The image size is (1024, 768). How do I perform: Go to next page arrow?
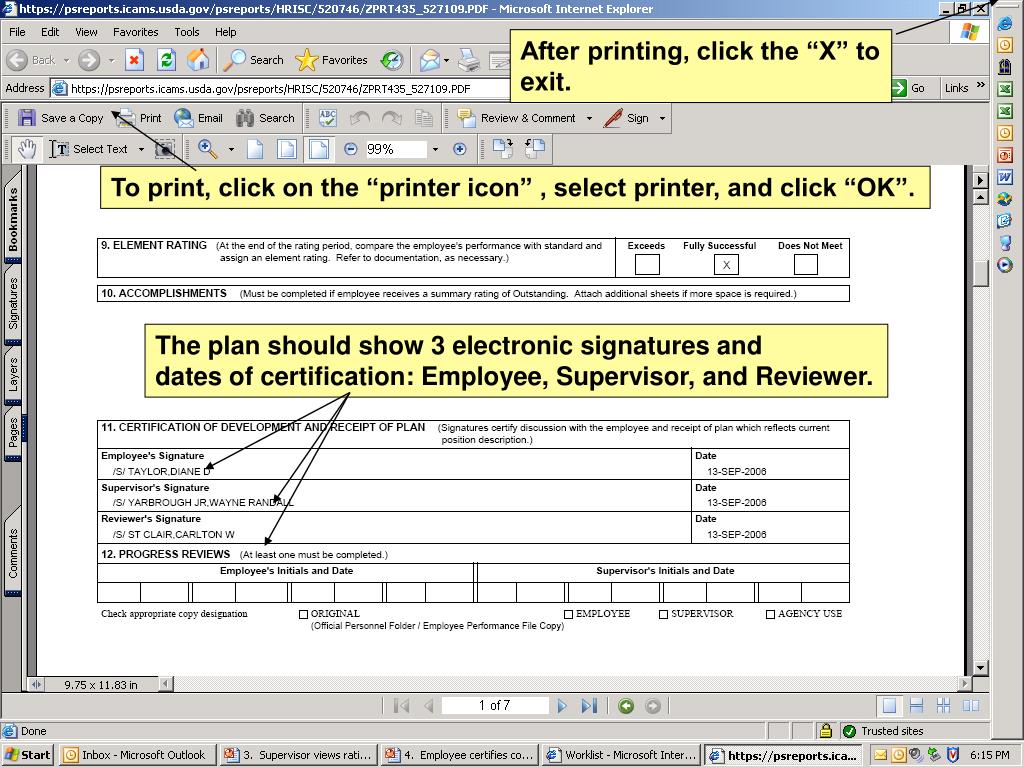coord(562,706)
